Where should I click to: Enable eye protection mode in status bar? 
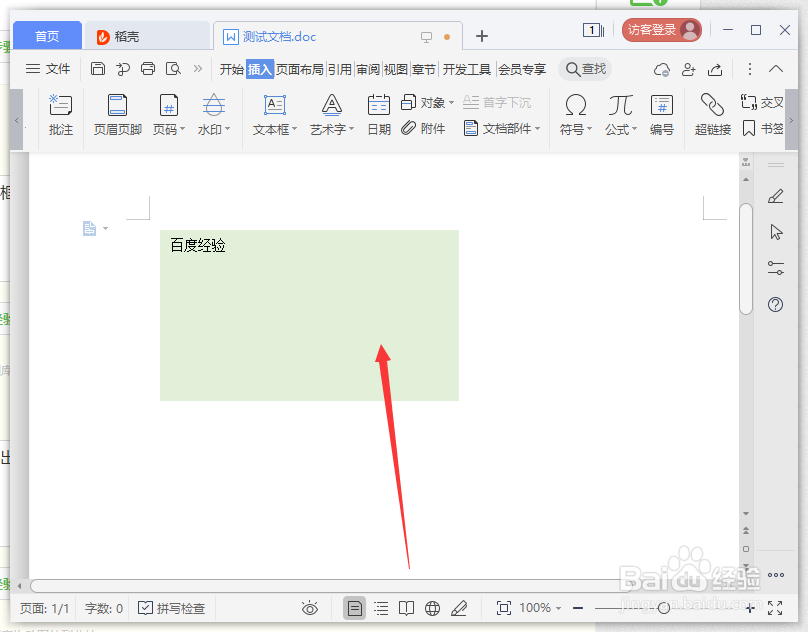(x=310, y=608)
